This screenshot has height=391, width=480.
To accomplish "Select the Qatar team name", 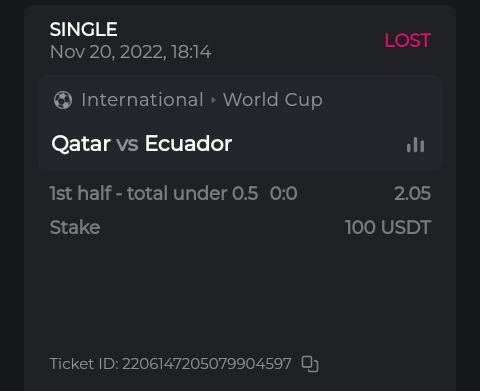I will pyautogui.click(x=81, y=144).
